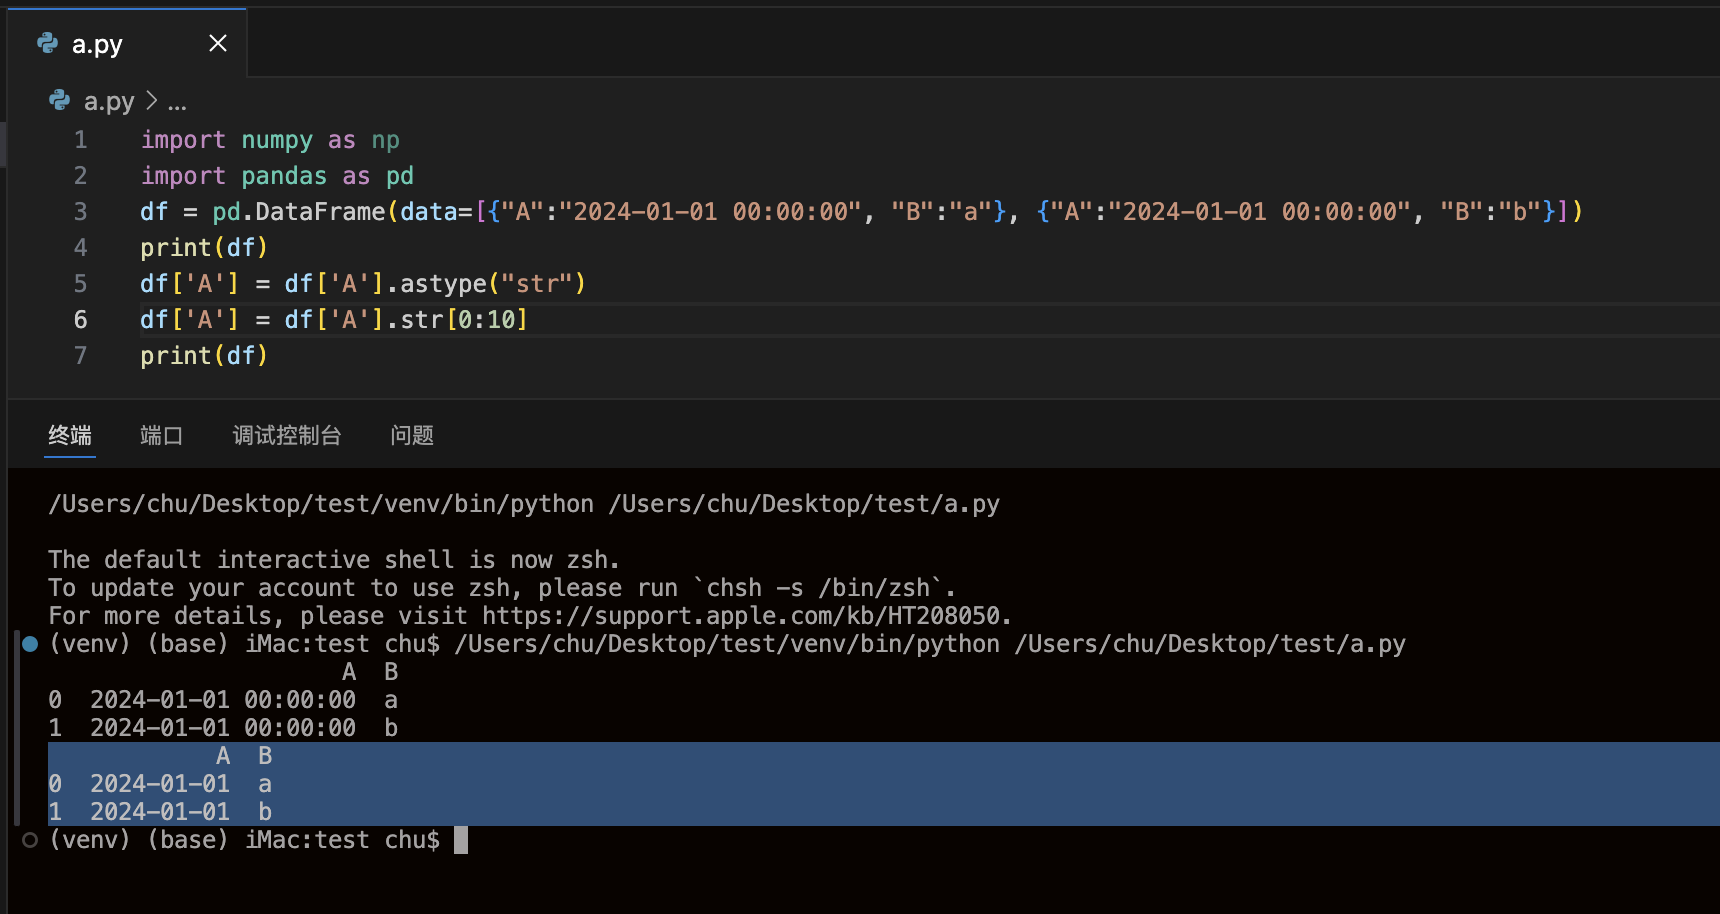
Task: Open the 调试控制台 panel tab
Action: [x=287, y=435]
